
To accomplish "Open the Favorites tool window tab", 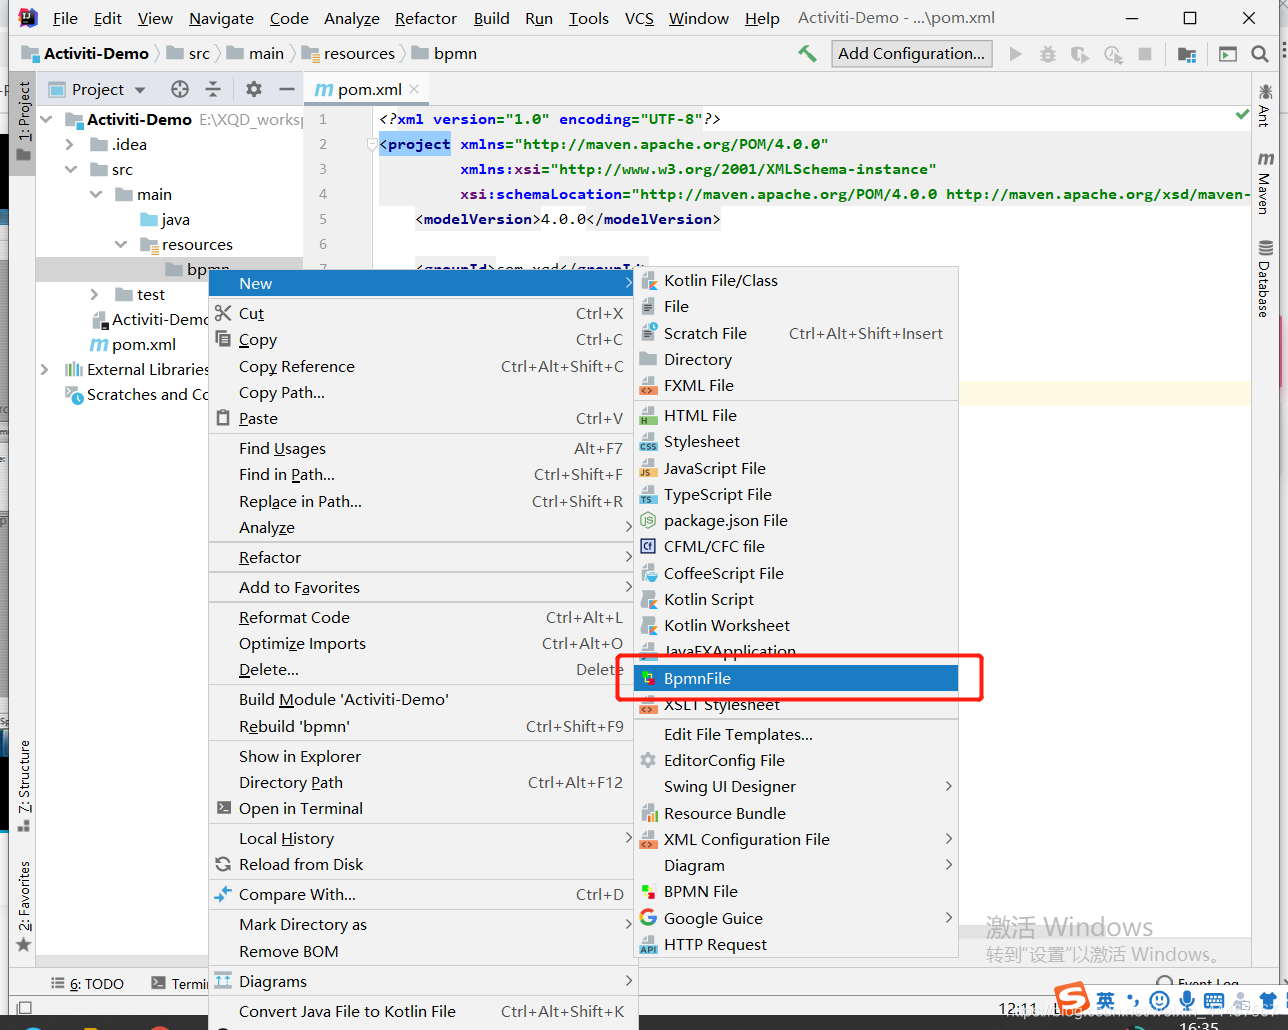I will [x=24, y=905].
